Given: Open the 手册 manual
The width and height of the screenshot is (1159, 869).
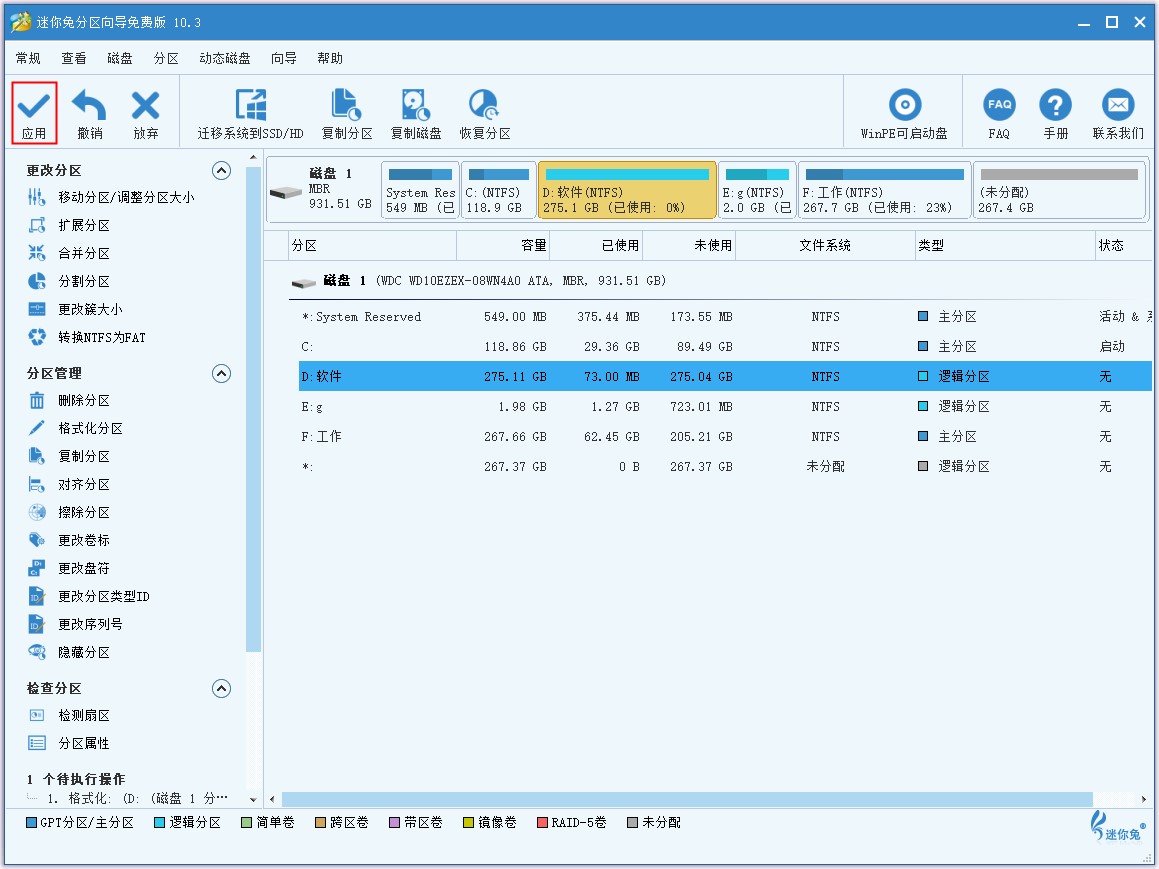Looking at the screenshot, I should tap(1056, 114).
